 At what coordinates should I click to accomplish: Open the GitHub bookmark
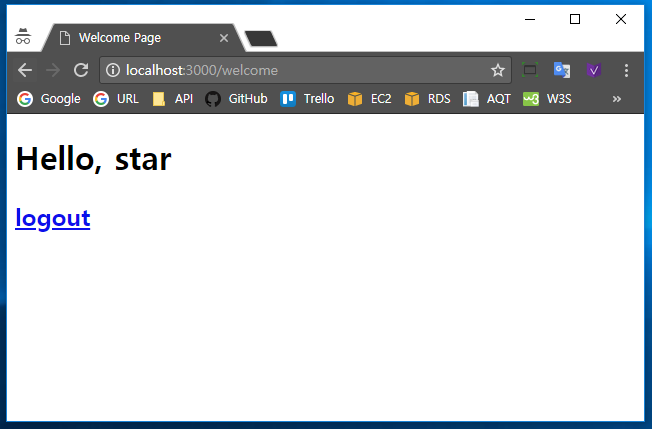[236, 99]
